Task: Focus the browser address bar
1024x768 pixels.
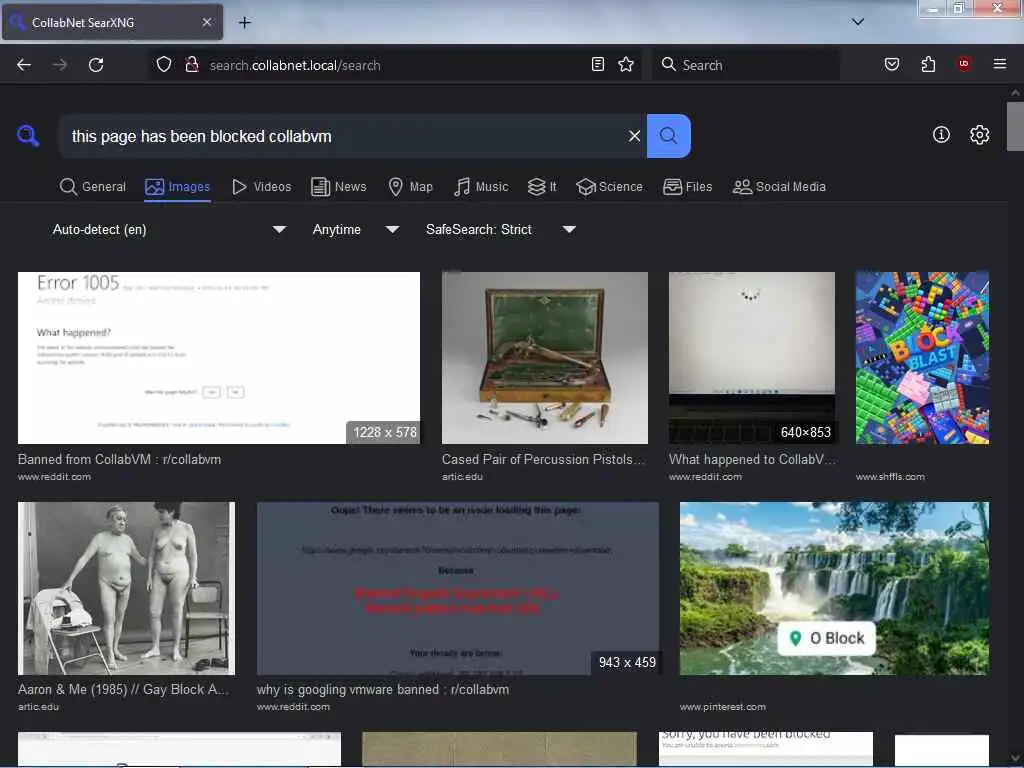Action: click(x=395, y=65)
